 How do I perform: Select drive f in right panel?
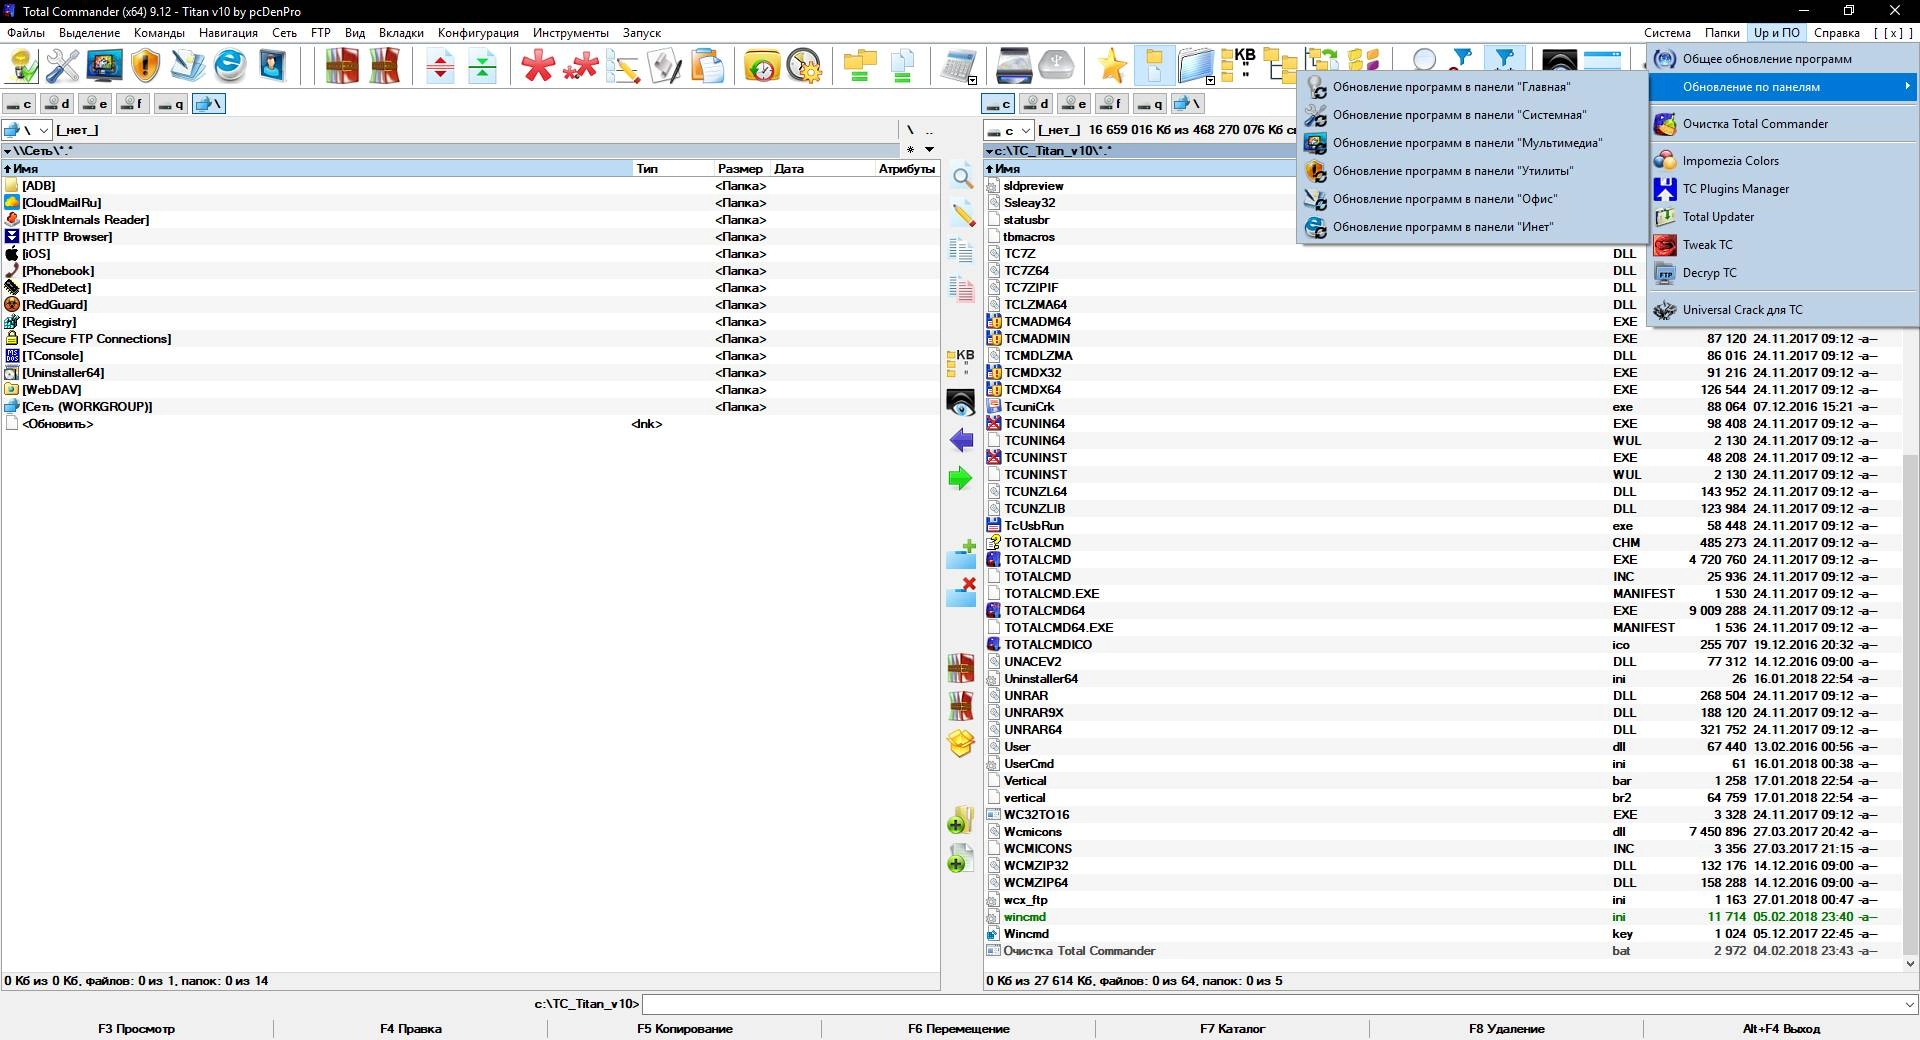(1111, 103)
